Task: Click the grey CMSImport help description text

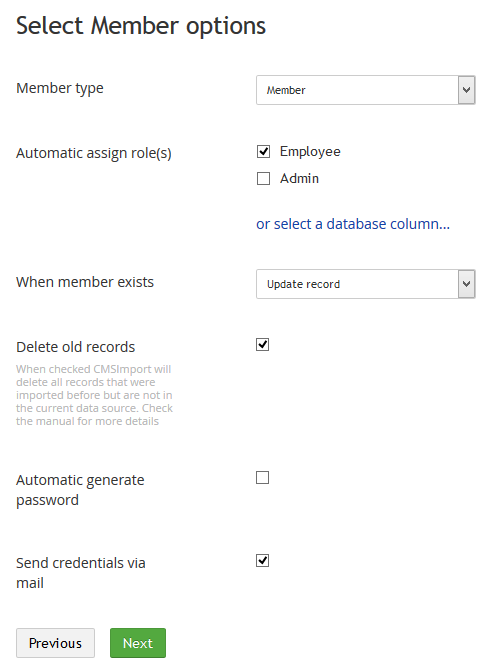Action: click(94, 395)
